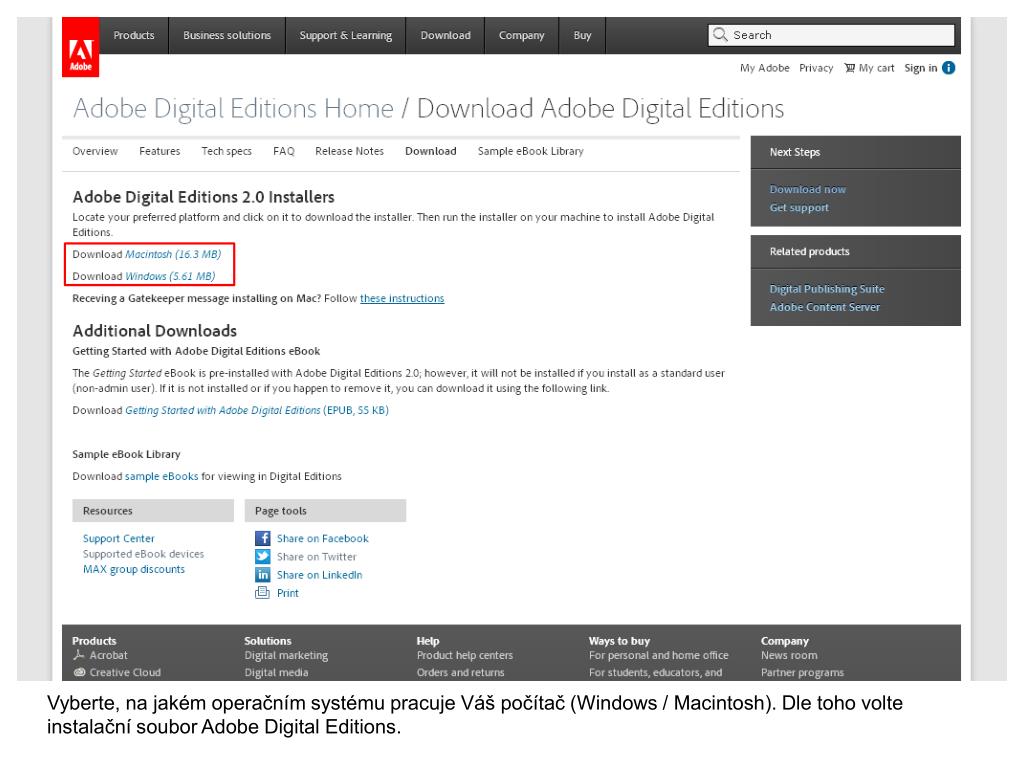The width and height of the screenshot is (1024, 768).
Task: Click the Adobe logo icon
Action: click(80, 47)
